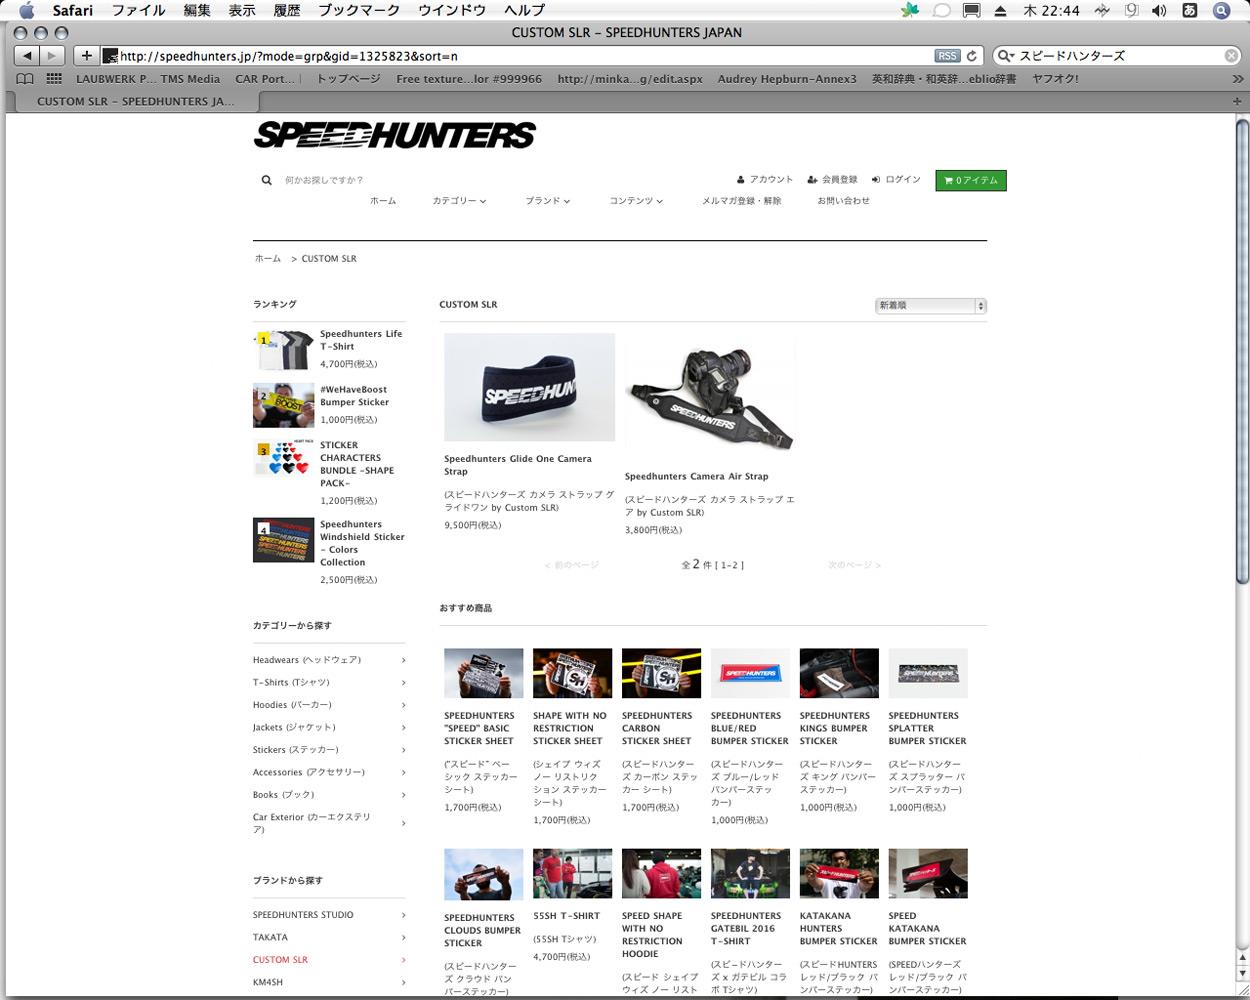Click the add bookmark plus button
Image resolution: width=1250 pixels, height=1000 pixels.
click(x=86, y=56)
